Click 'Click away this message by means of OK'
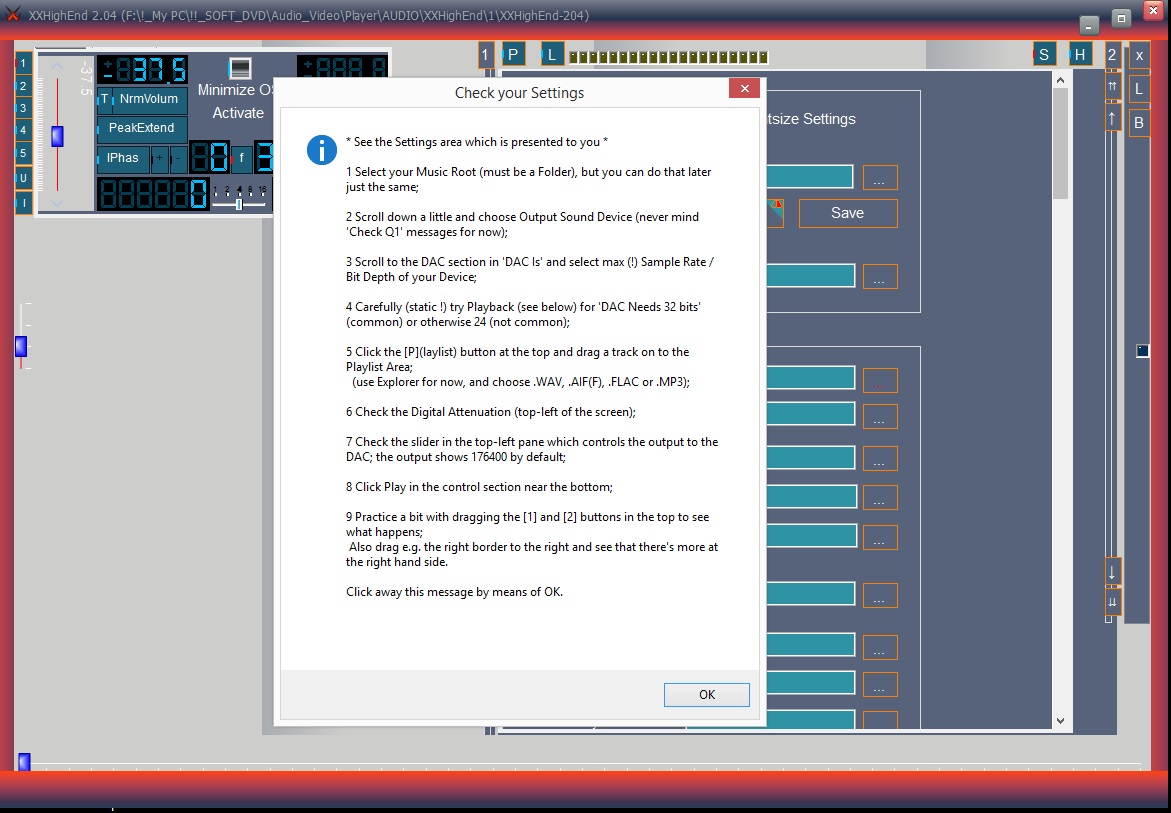The image size is (1171, 813). coord(455,592)
